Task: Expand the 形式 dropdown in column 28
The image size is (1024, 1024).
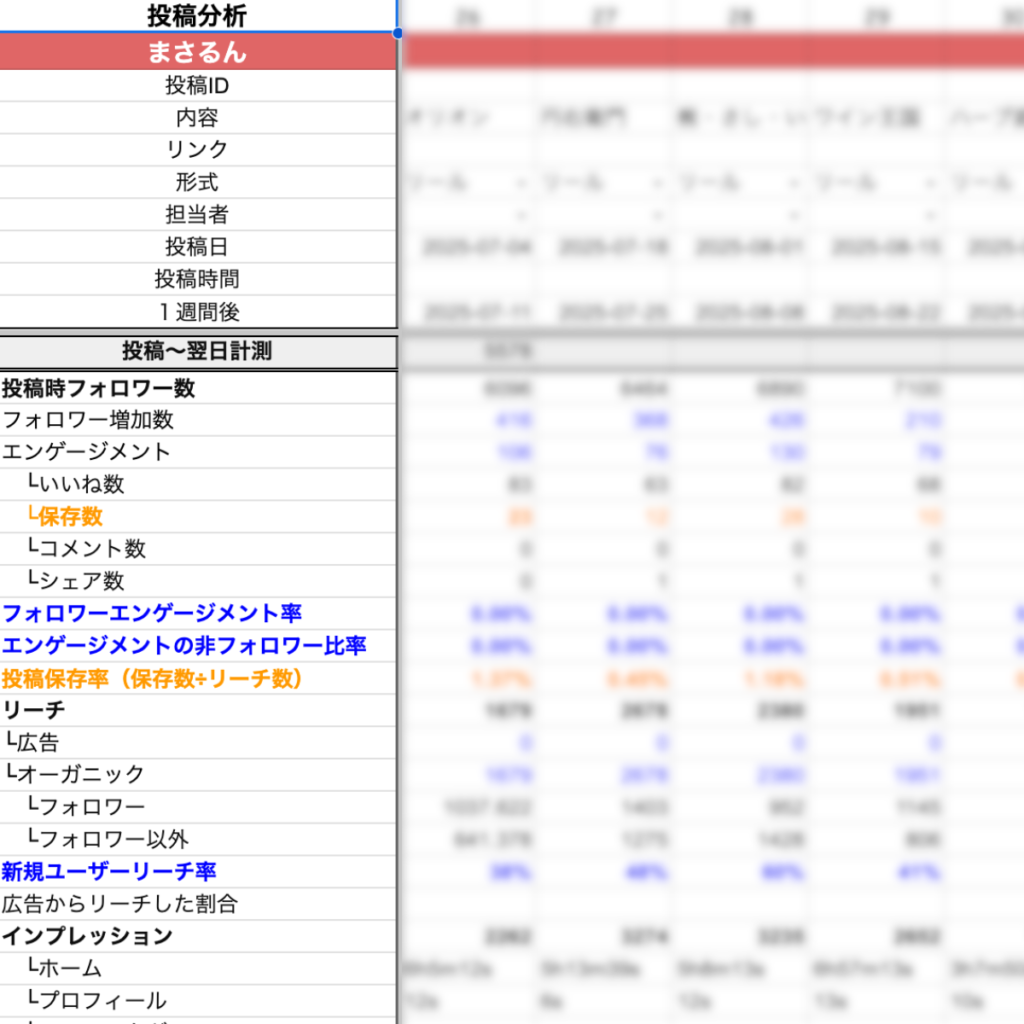Action: click(x=793, y=183)
